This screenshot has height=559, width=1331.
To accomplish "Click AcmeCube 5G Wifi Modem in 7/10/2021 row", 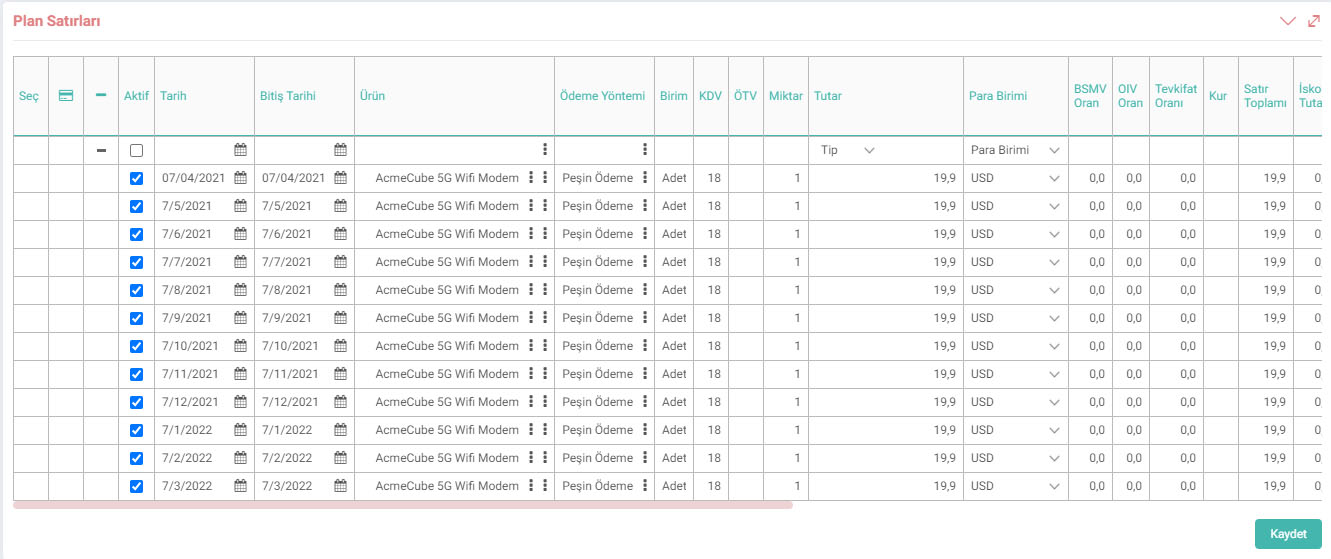I will click(447, 346).
